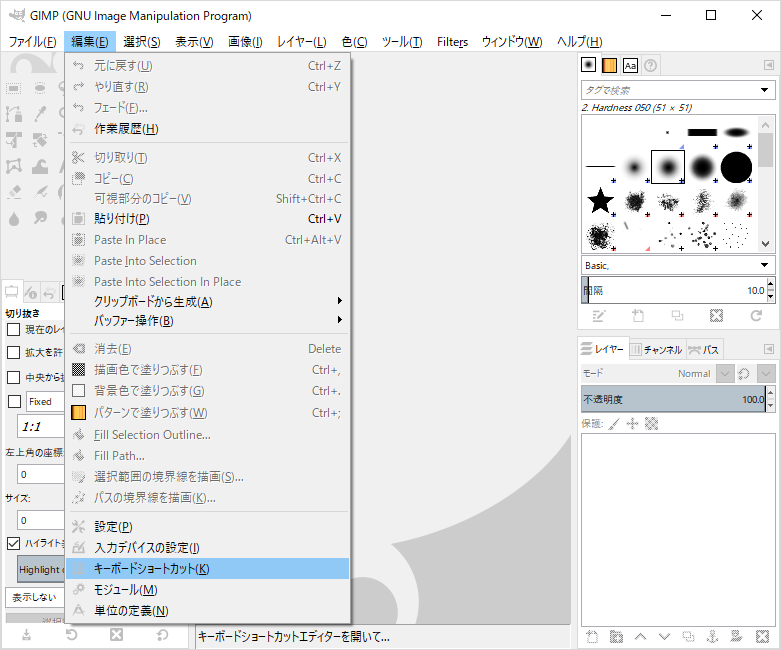Screen dimensions: 781x650
Task: Click the anchor floating layer icon
Action: click(713, 637)
